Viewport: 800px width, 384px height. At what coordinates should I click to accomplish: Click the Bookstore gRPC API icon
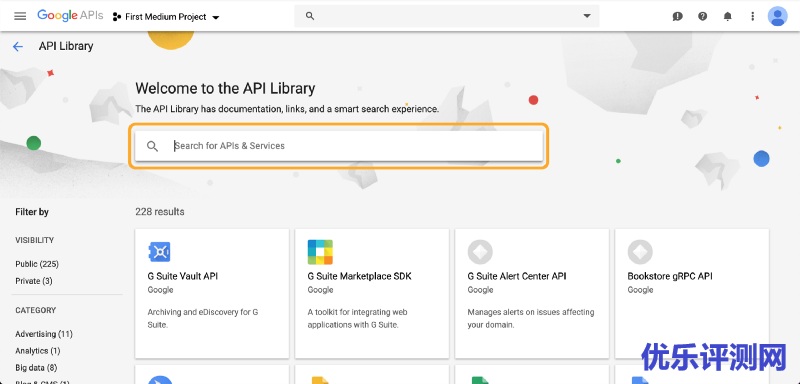pyautogui.click(x=640, y=252)
